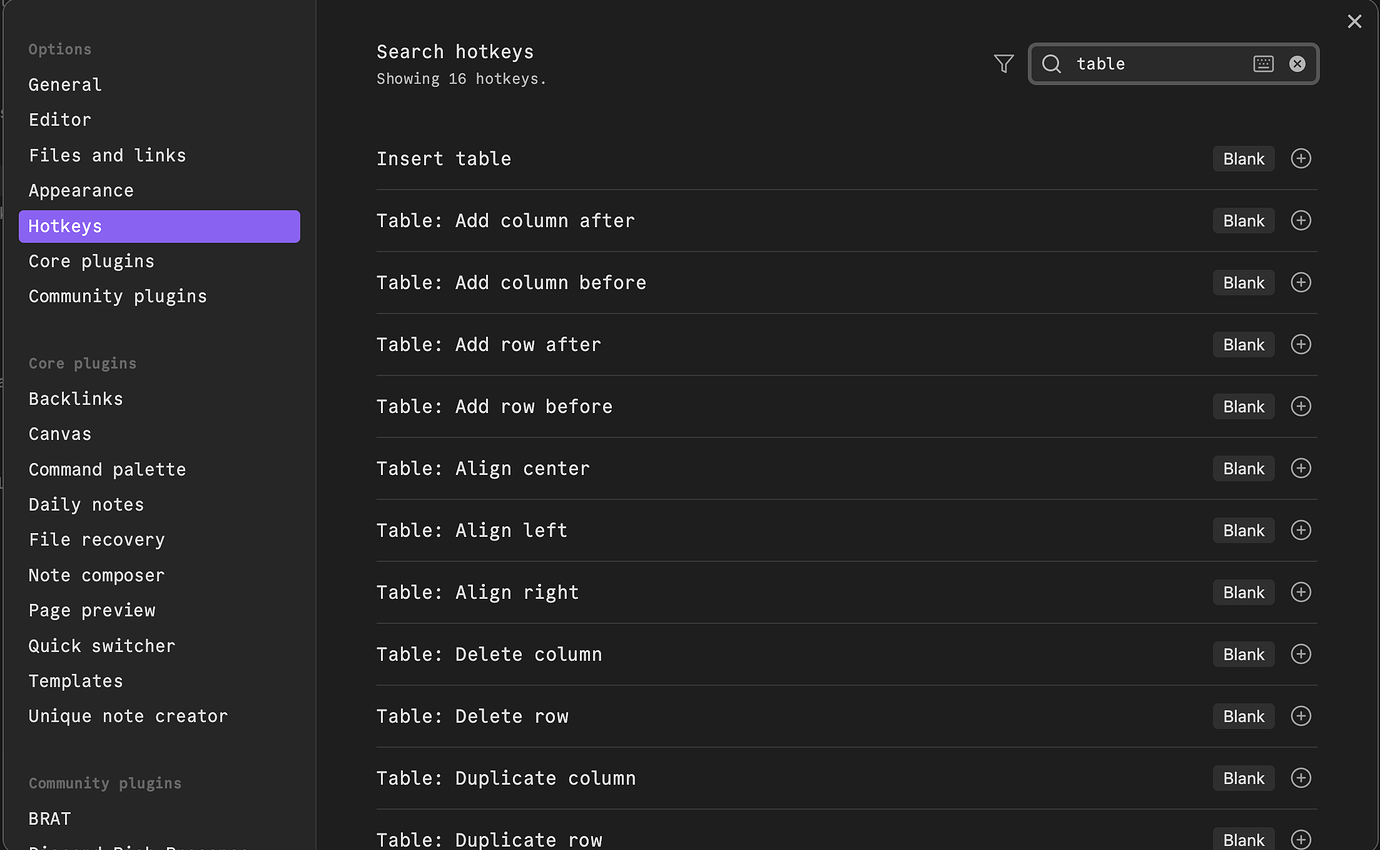Viewport: 1380px width, 850px height.
Task: Click the keyboard icon in search field
Action: tap(1263, 64)
